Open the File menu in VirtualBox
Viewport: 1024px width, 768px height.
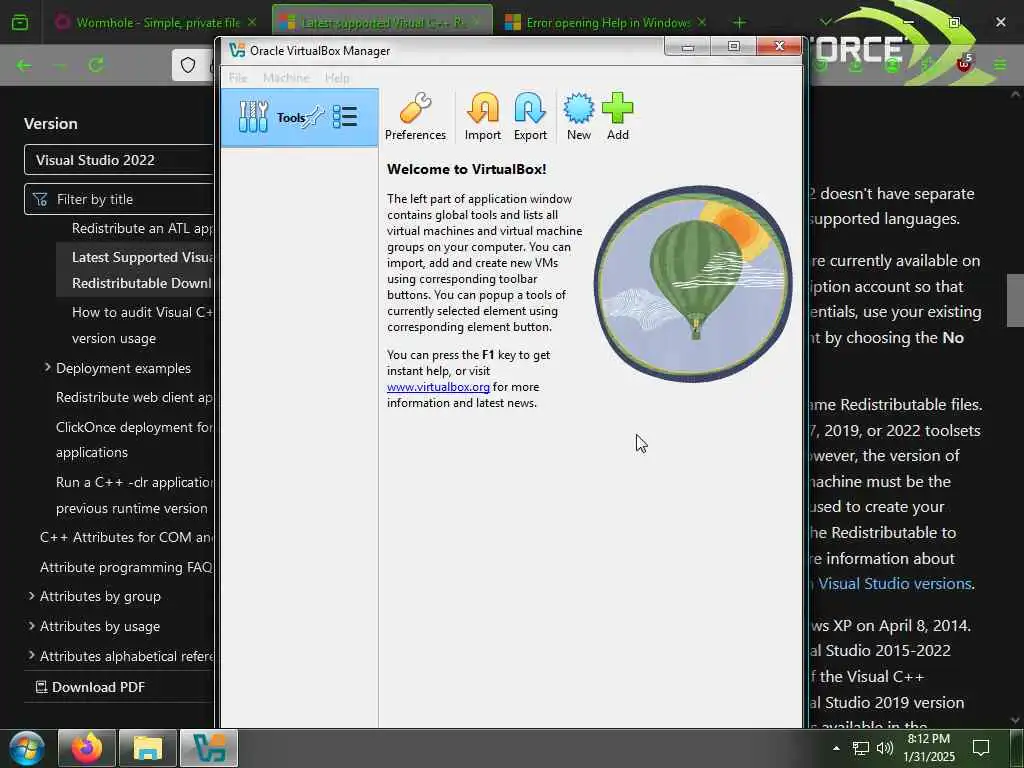238,78
